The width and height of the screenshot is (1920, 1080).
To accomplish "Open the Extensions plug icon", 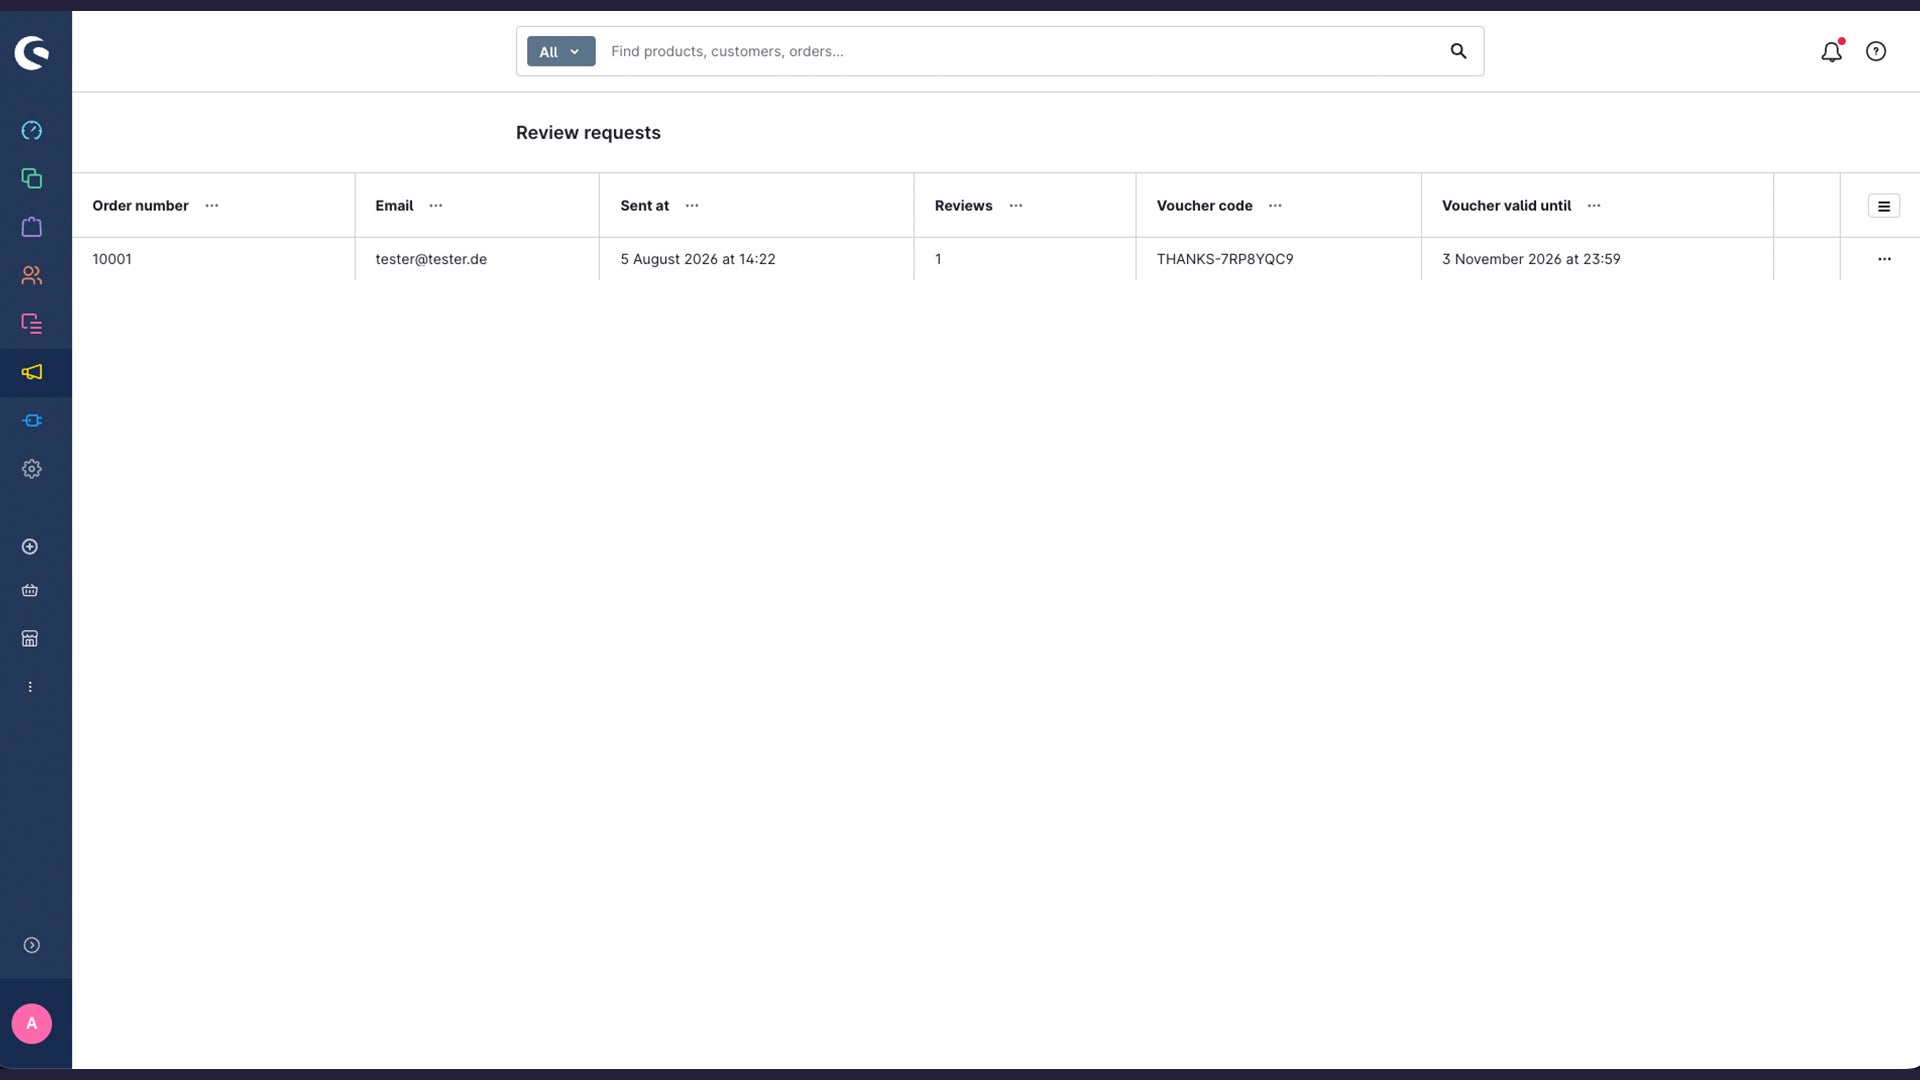I will [x=32, y=421].
